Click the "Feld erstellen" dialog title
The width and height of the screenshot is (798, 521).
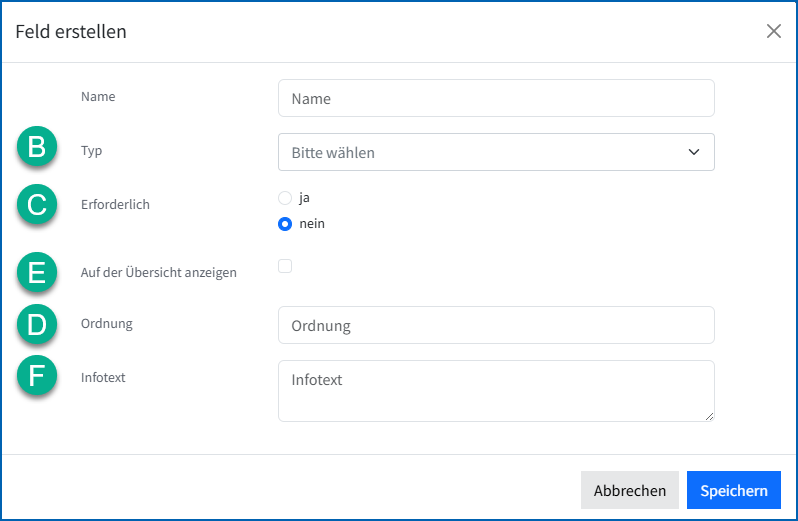pyautogui.click(x=70, y=31)
